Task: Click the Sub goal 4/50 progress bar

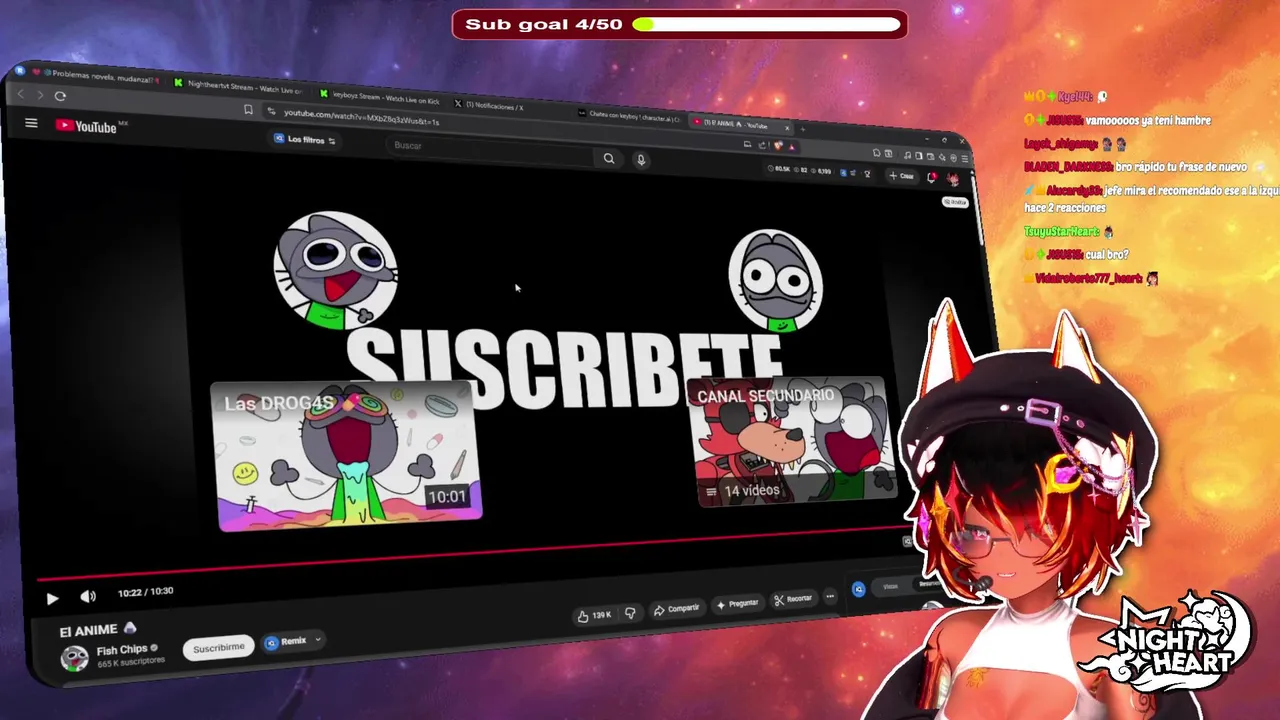Action: (767, 24)
